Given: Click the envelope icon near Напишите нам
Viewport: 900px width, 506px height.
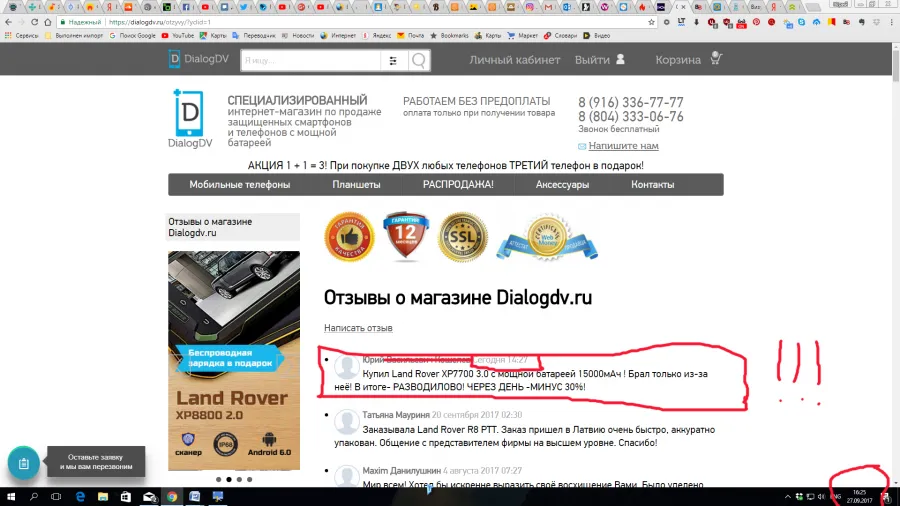Looking at the screenshot, I should [x=582, y=146].
